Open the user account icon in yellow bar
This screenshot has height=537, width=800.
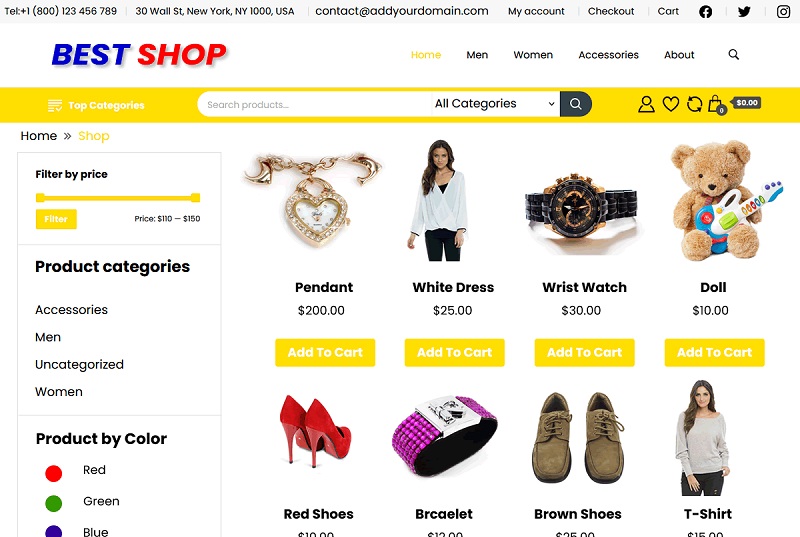(x=646, y=104)
